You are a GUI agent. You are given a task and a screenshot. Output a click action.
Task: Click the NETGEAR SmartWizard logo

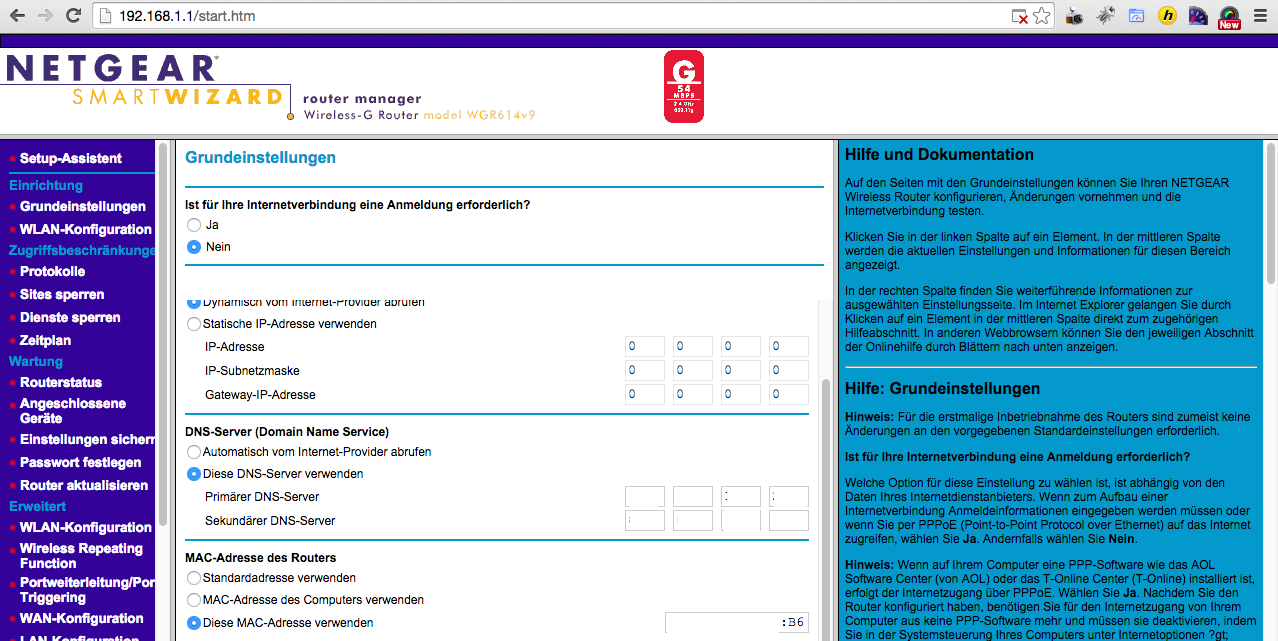click(146, 84)
